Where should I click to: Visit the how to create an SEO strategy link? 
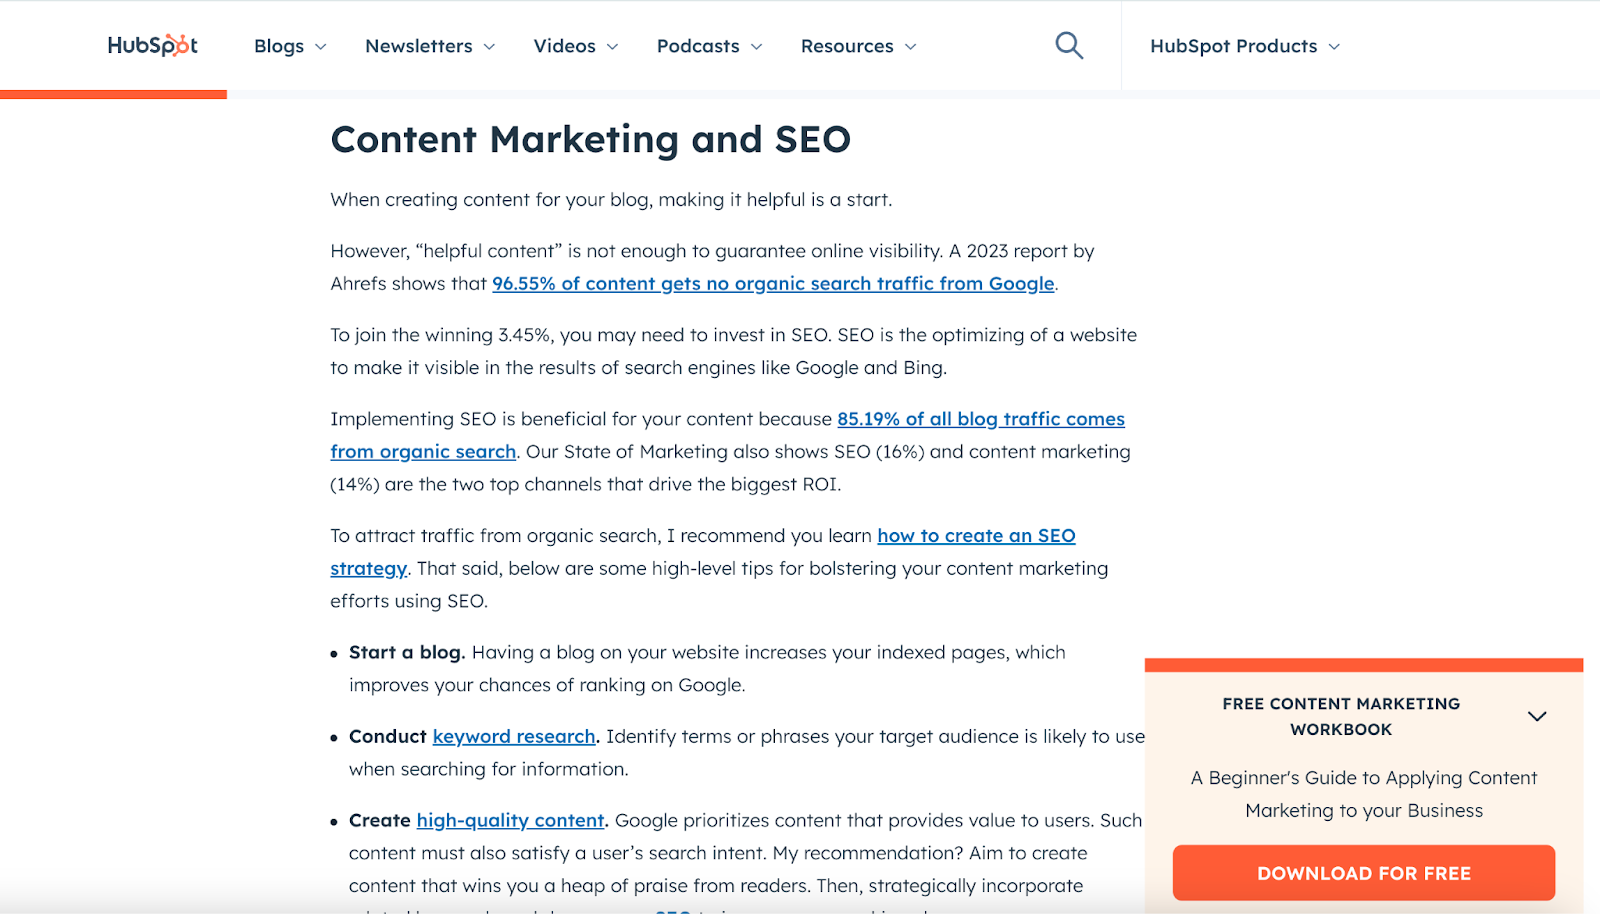[975, 536]
